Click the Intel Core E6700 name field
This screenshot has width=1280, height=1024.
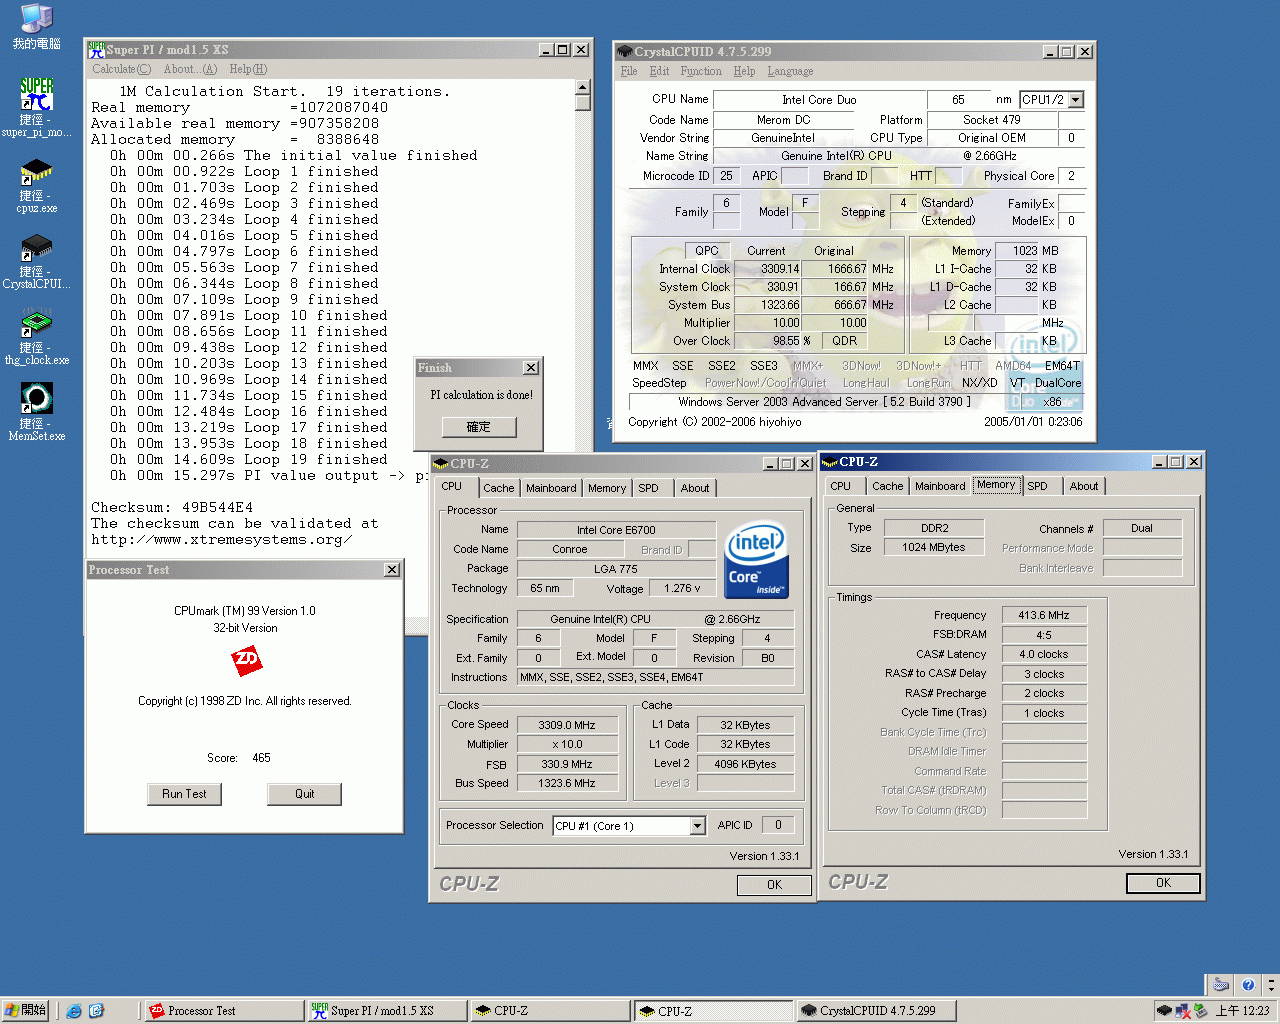(616, 530)
